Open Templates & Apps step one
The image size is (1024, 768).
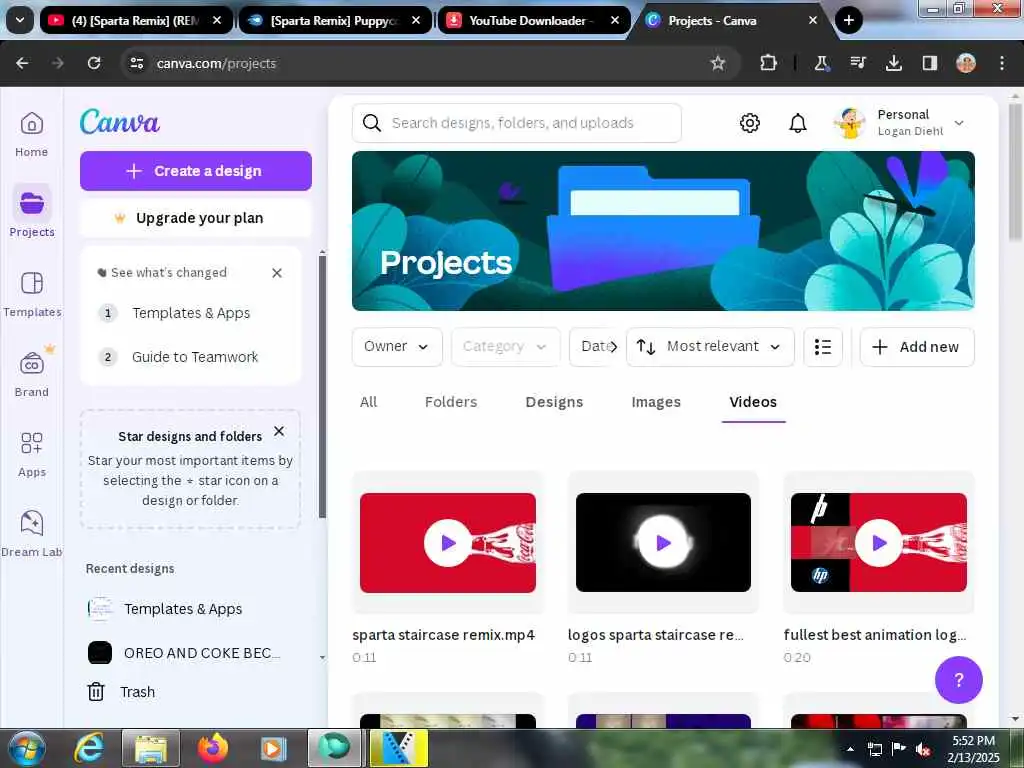pyautogui.click(x=190, y=313)
